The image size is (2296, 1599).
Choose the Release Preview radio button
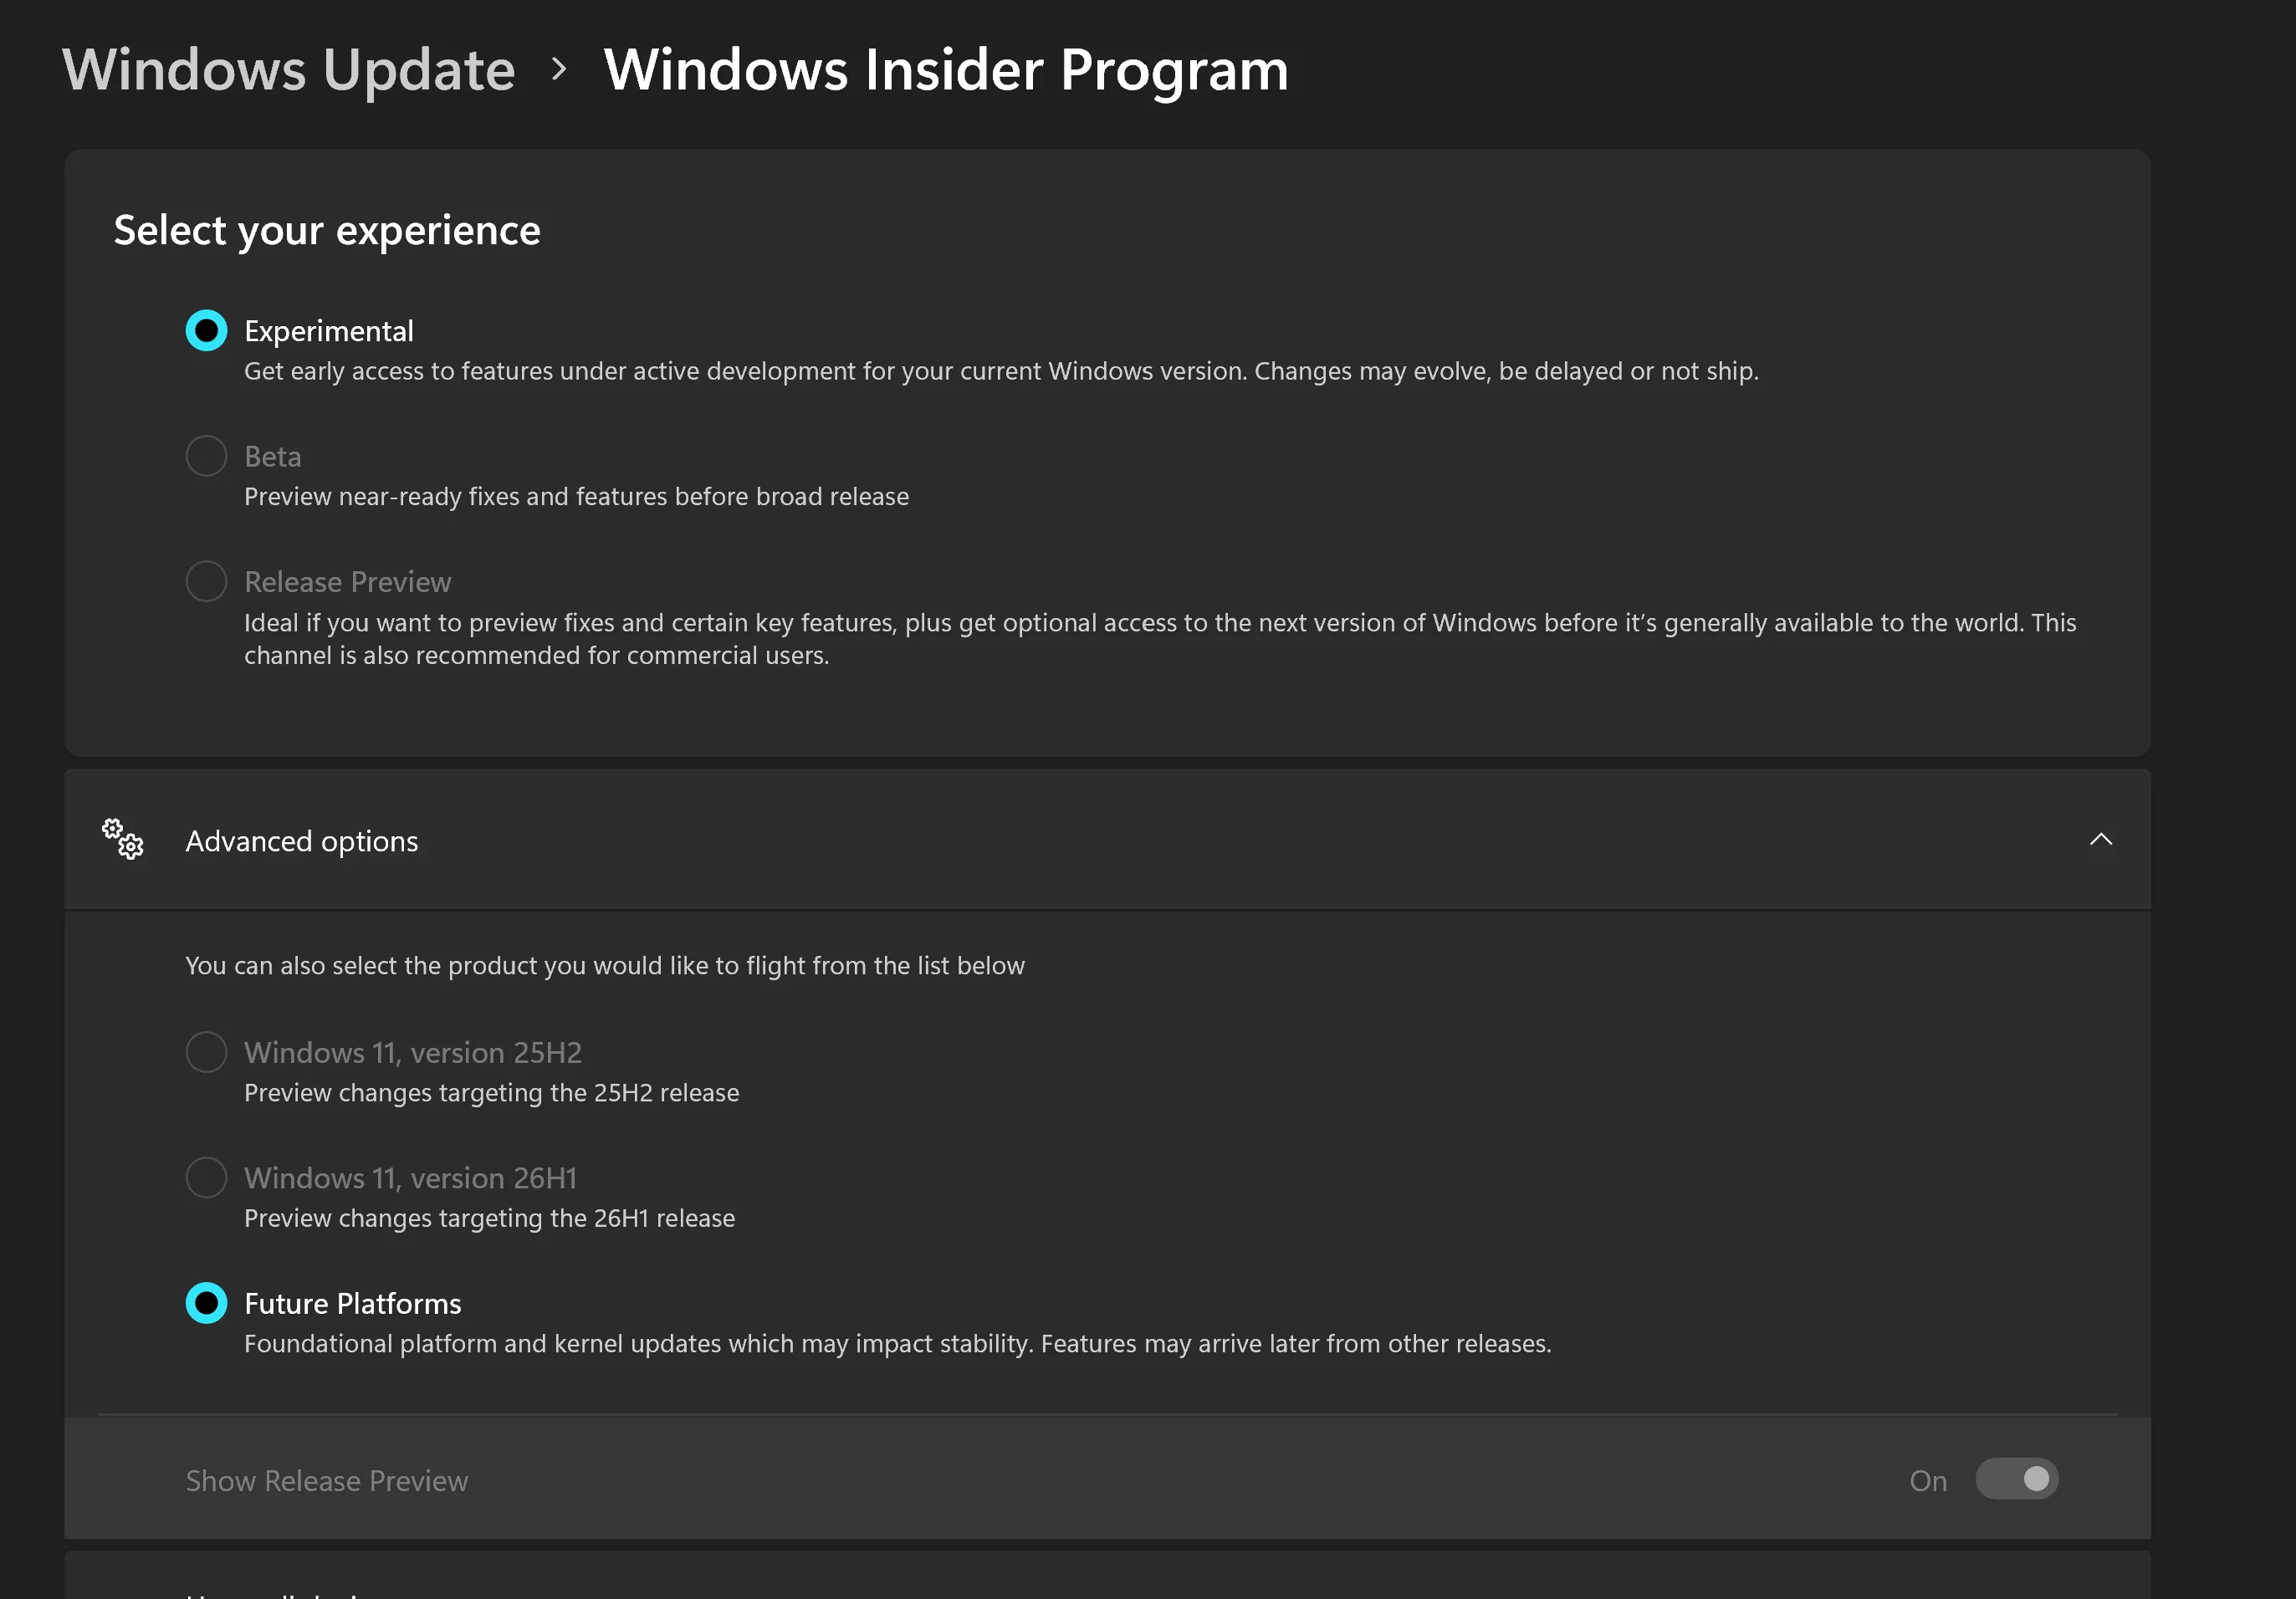(206, 581)
